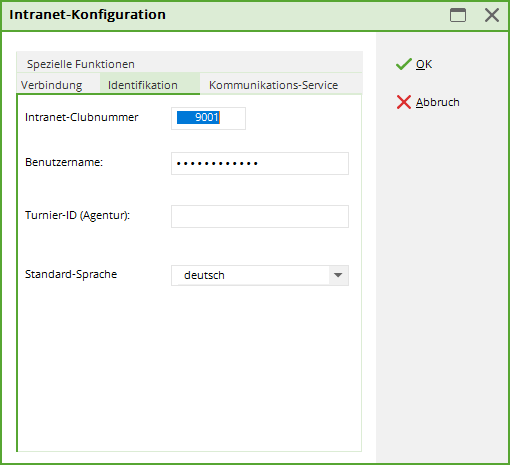Cancel the dialog via Abbruch label
510x465 pixels.
coord(438,102)
